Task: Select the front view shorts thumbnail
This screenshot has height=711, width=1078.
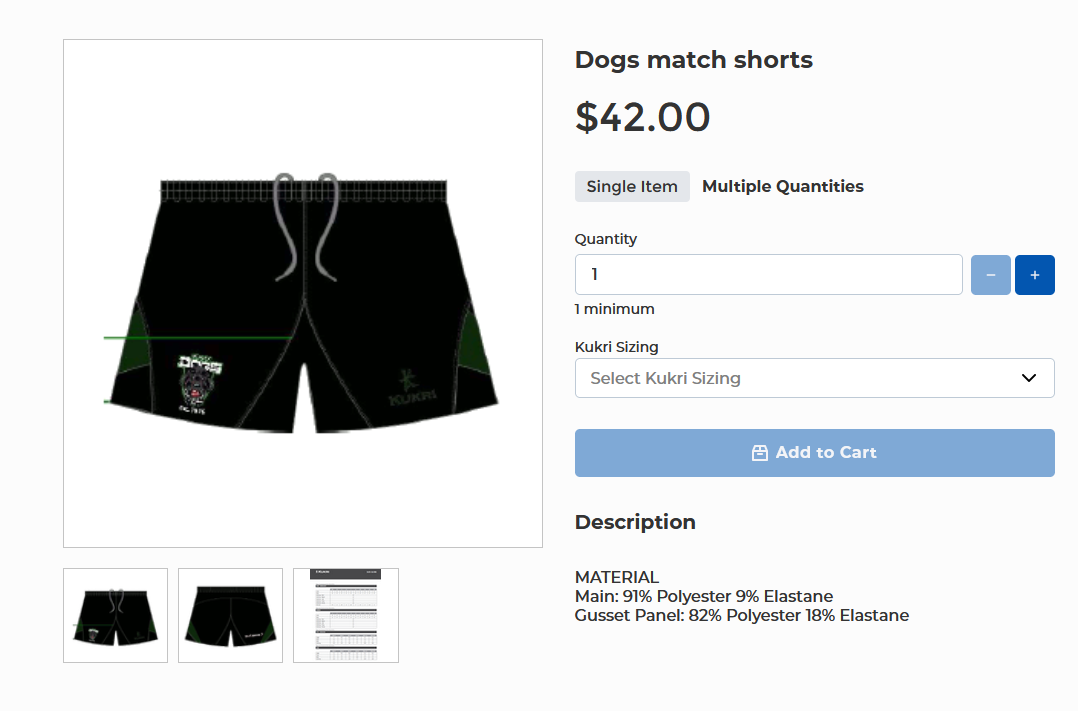Action: [x=115, y=615]
